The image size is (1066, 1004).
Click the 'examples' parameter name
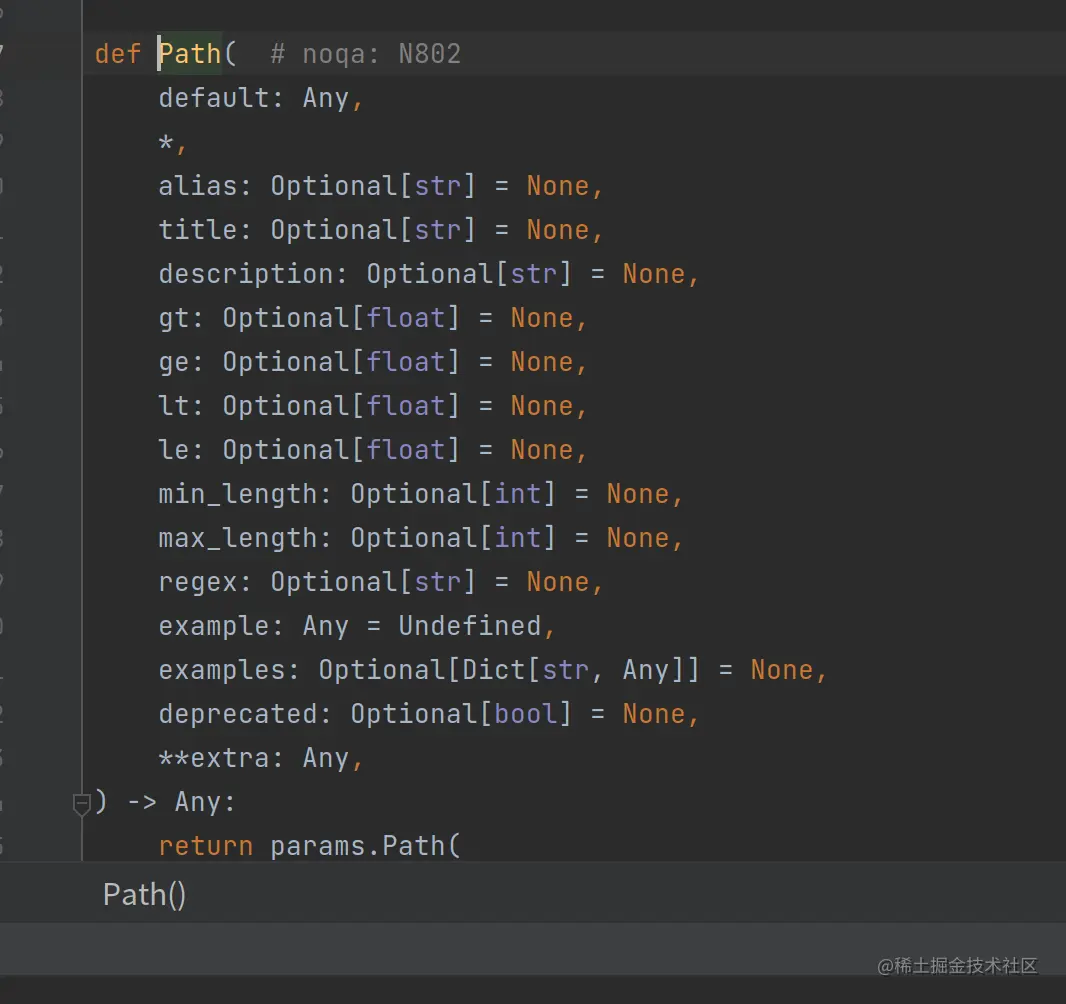tap(222, 670)
